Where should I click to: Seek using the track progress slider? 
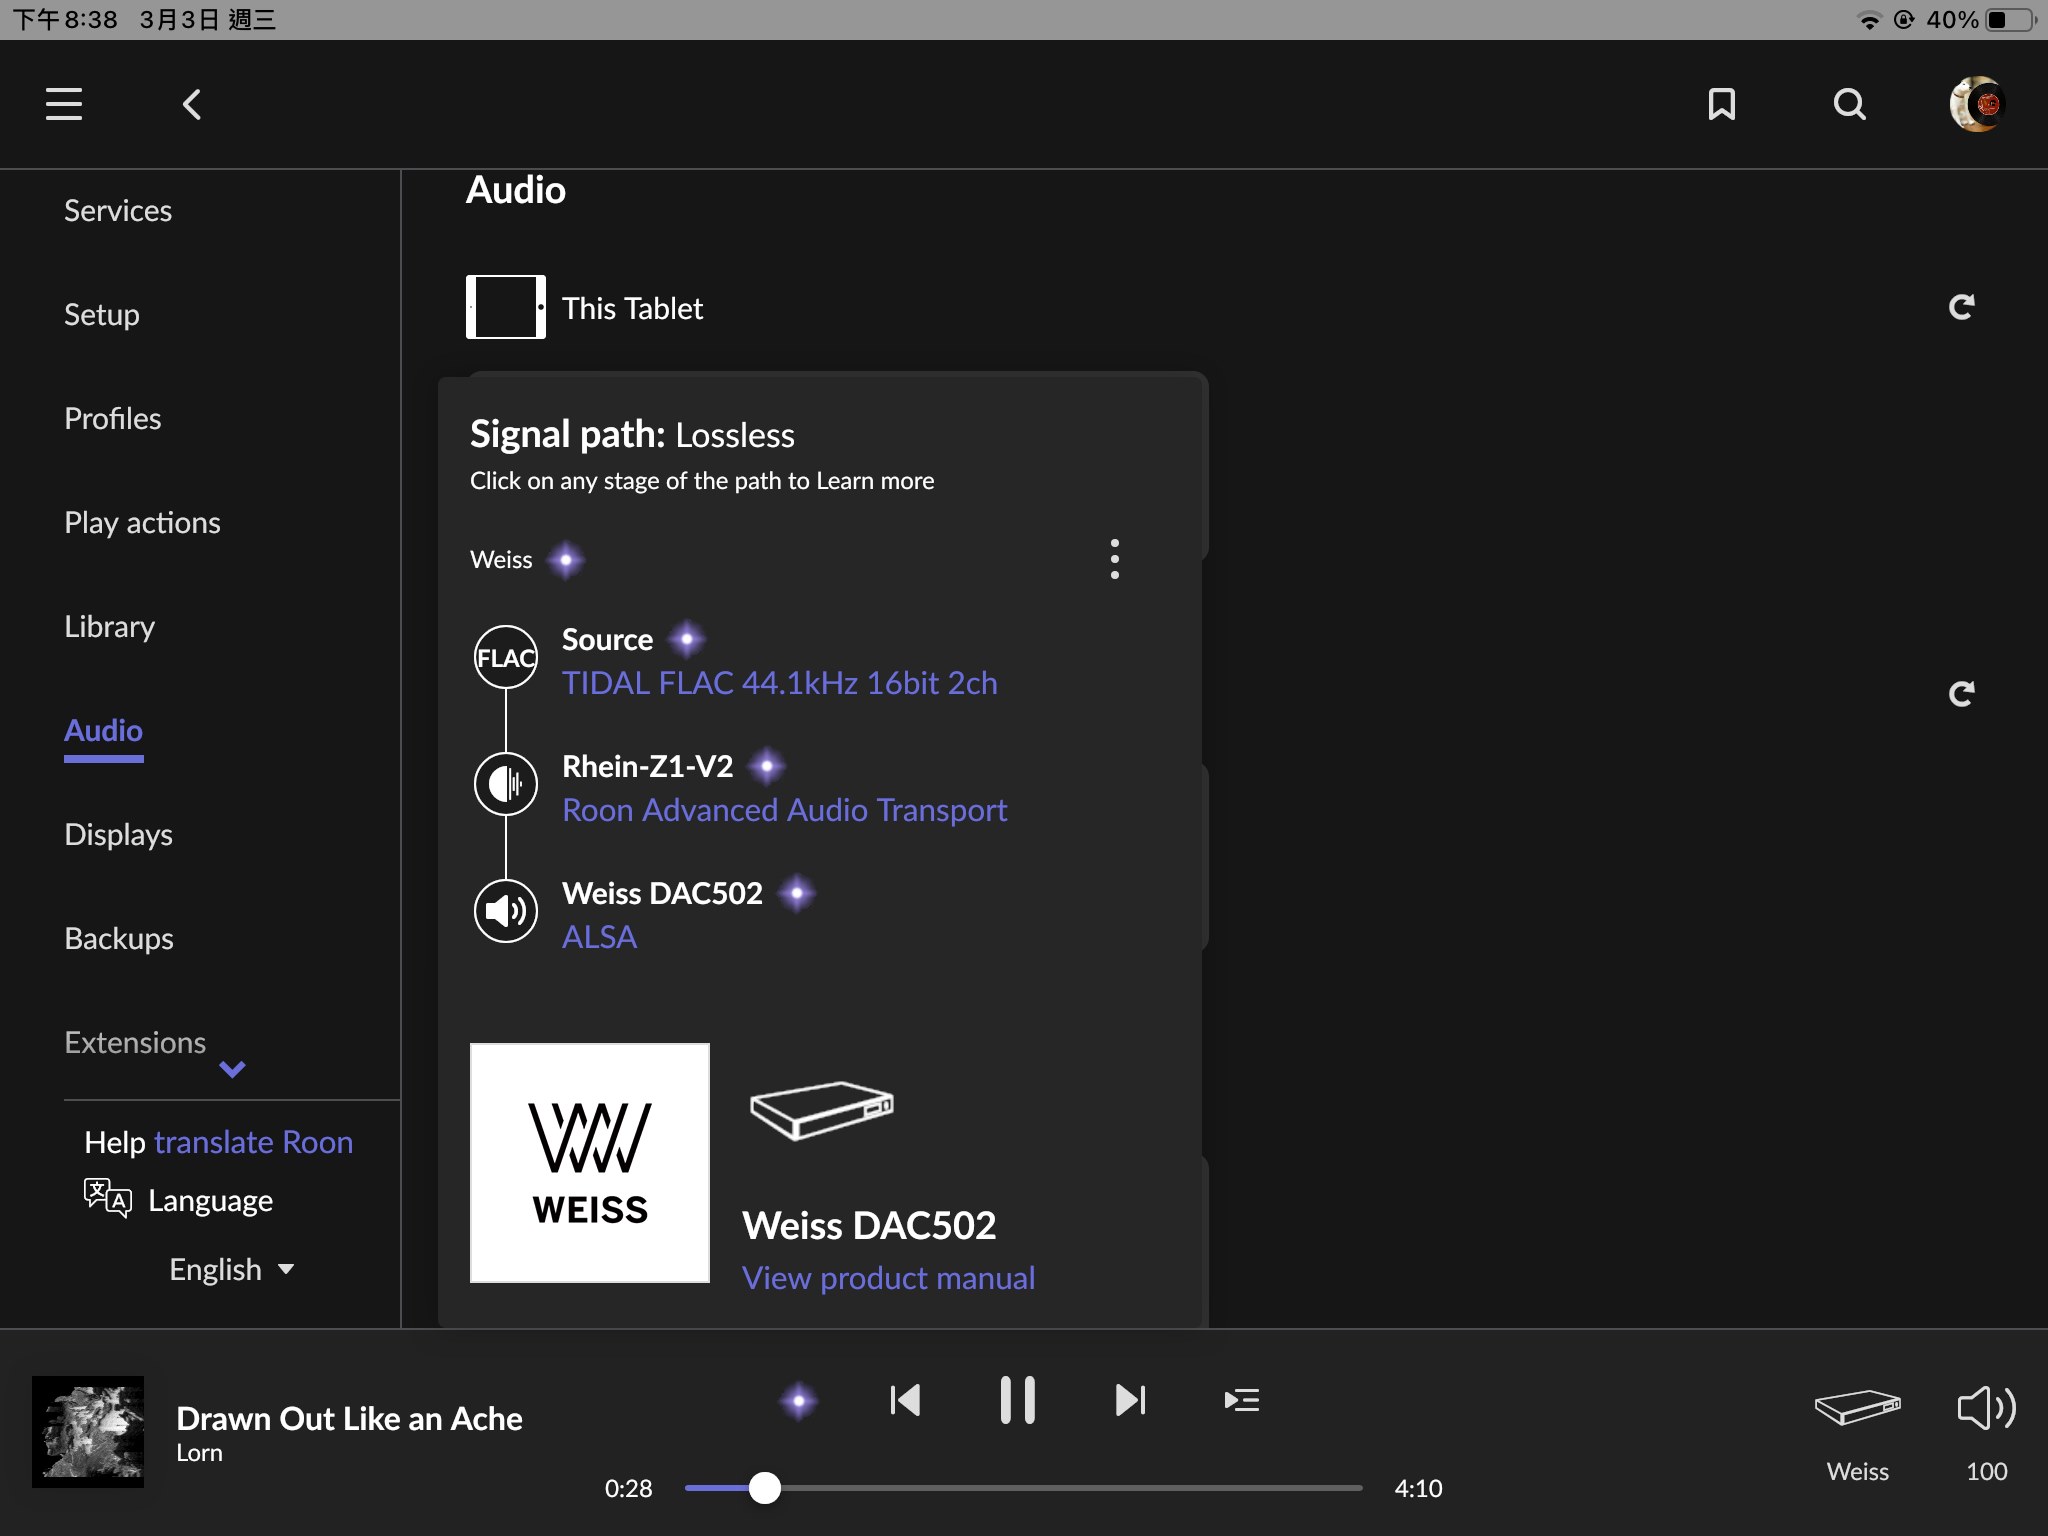[x=1023, y=1488]
